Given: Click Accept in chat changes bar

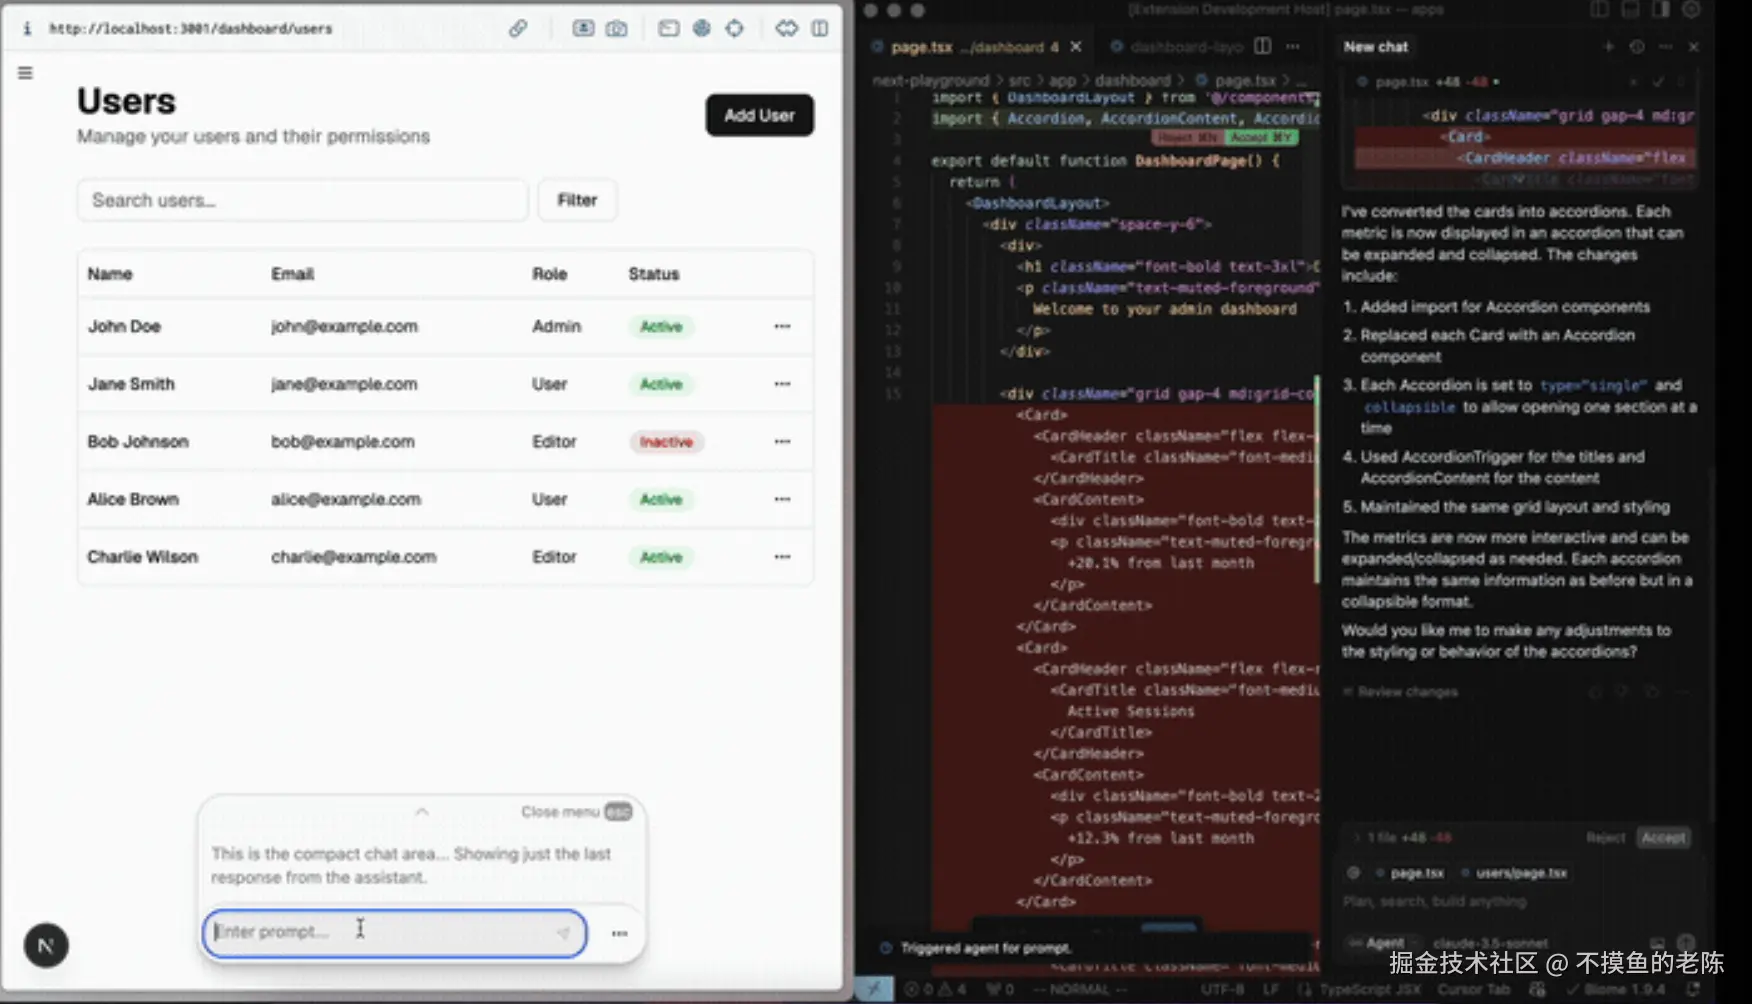Looking at the screenshot, I should coord(1663,837).
